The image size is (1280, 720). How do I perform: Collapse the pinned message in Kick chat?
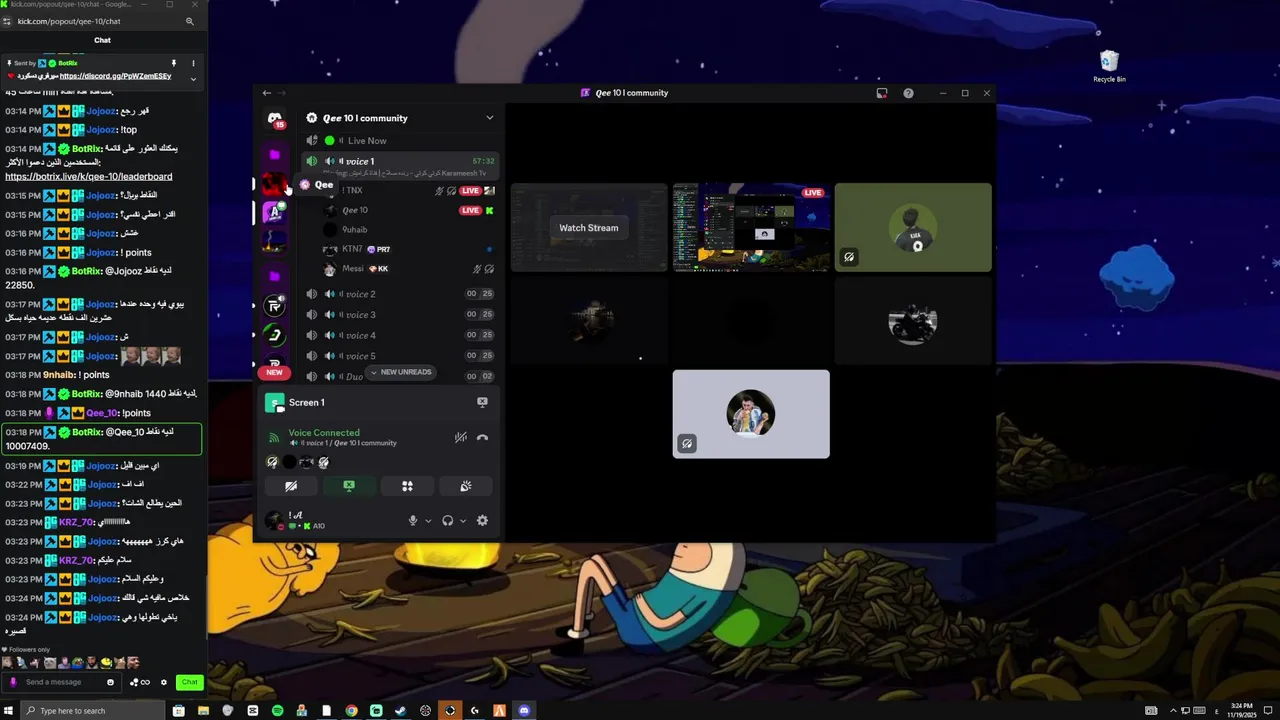click(x=193, y=78)
